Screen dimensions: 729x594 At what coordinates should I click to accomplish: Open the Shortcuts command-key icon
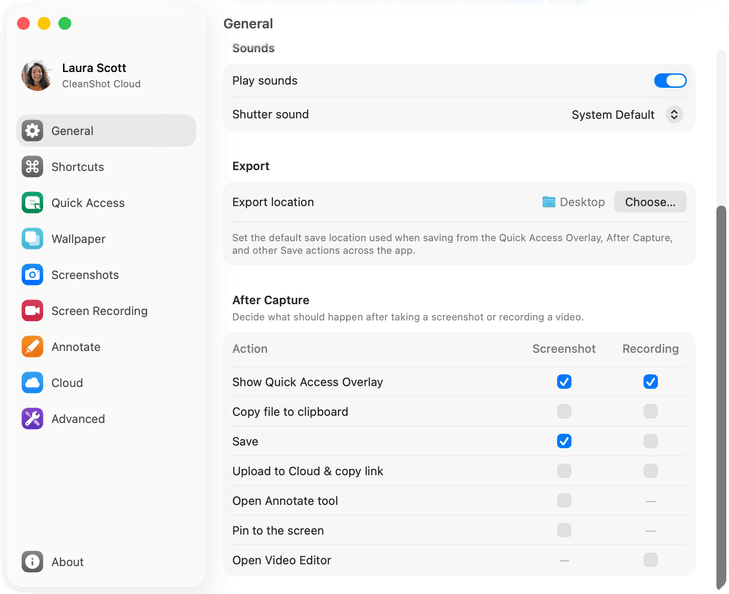[32, 167]
